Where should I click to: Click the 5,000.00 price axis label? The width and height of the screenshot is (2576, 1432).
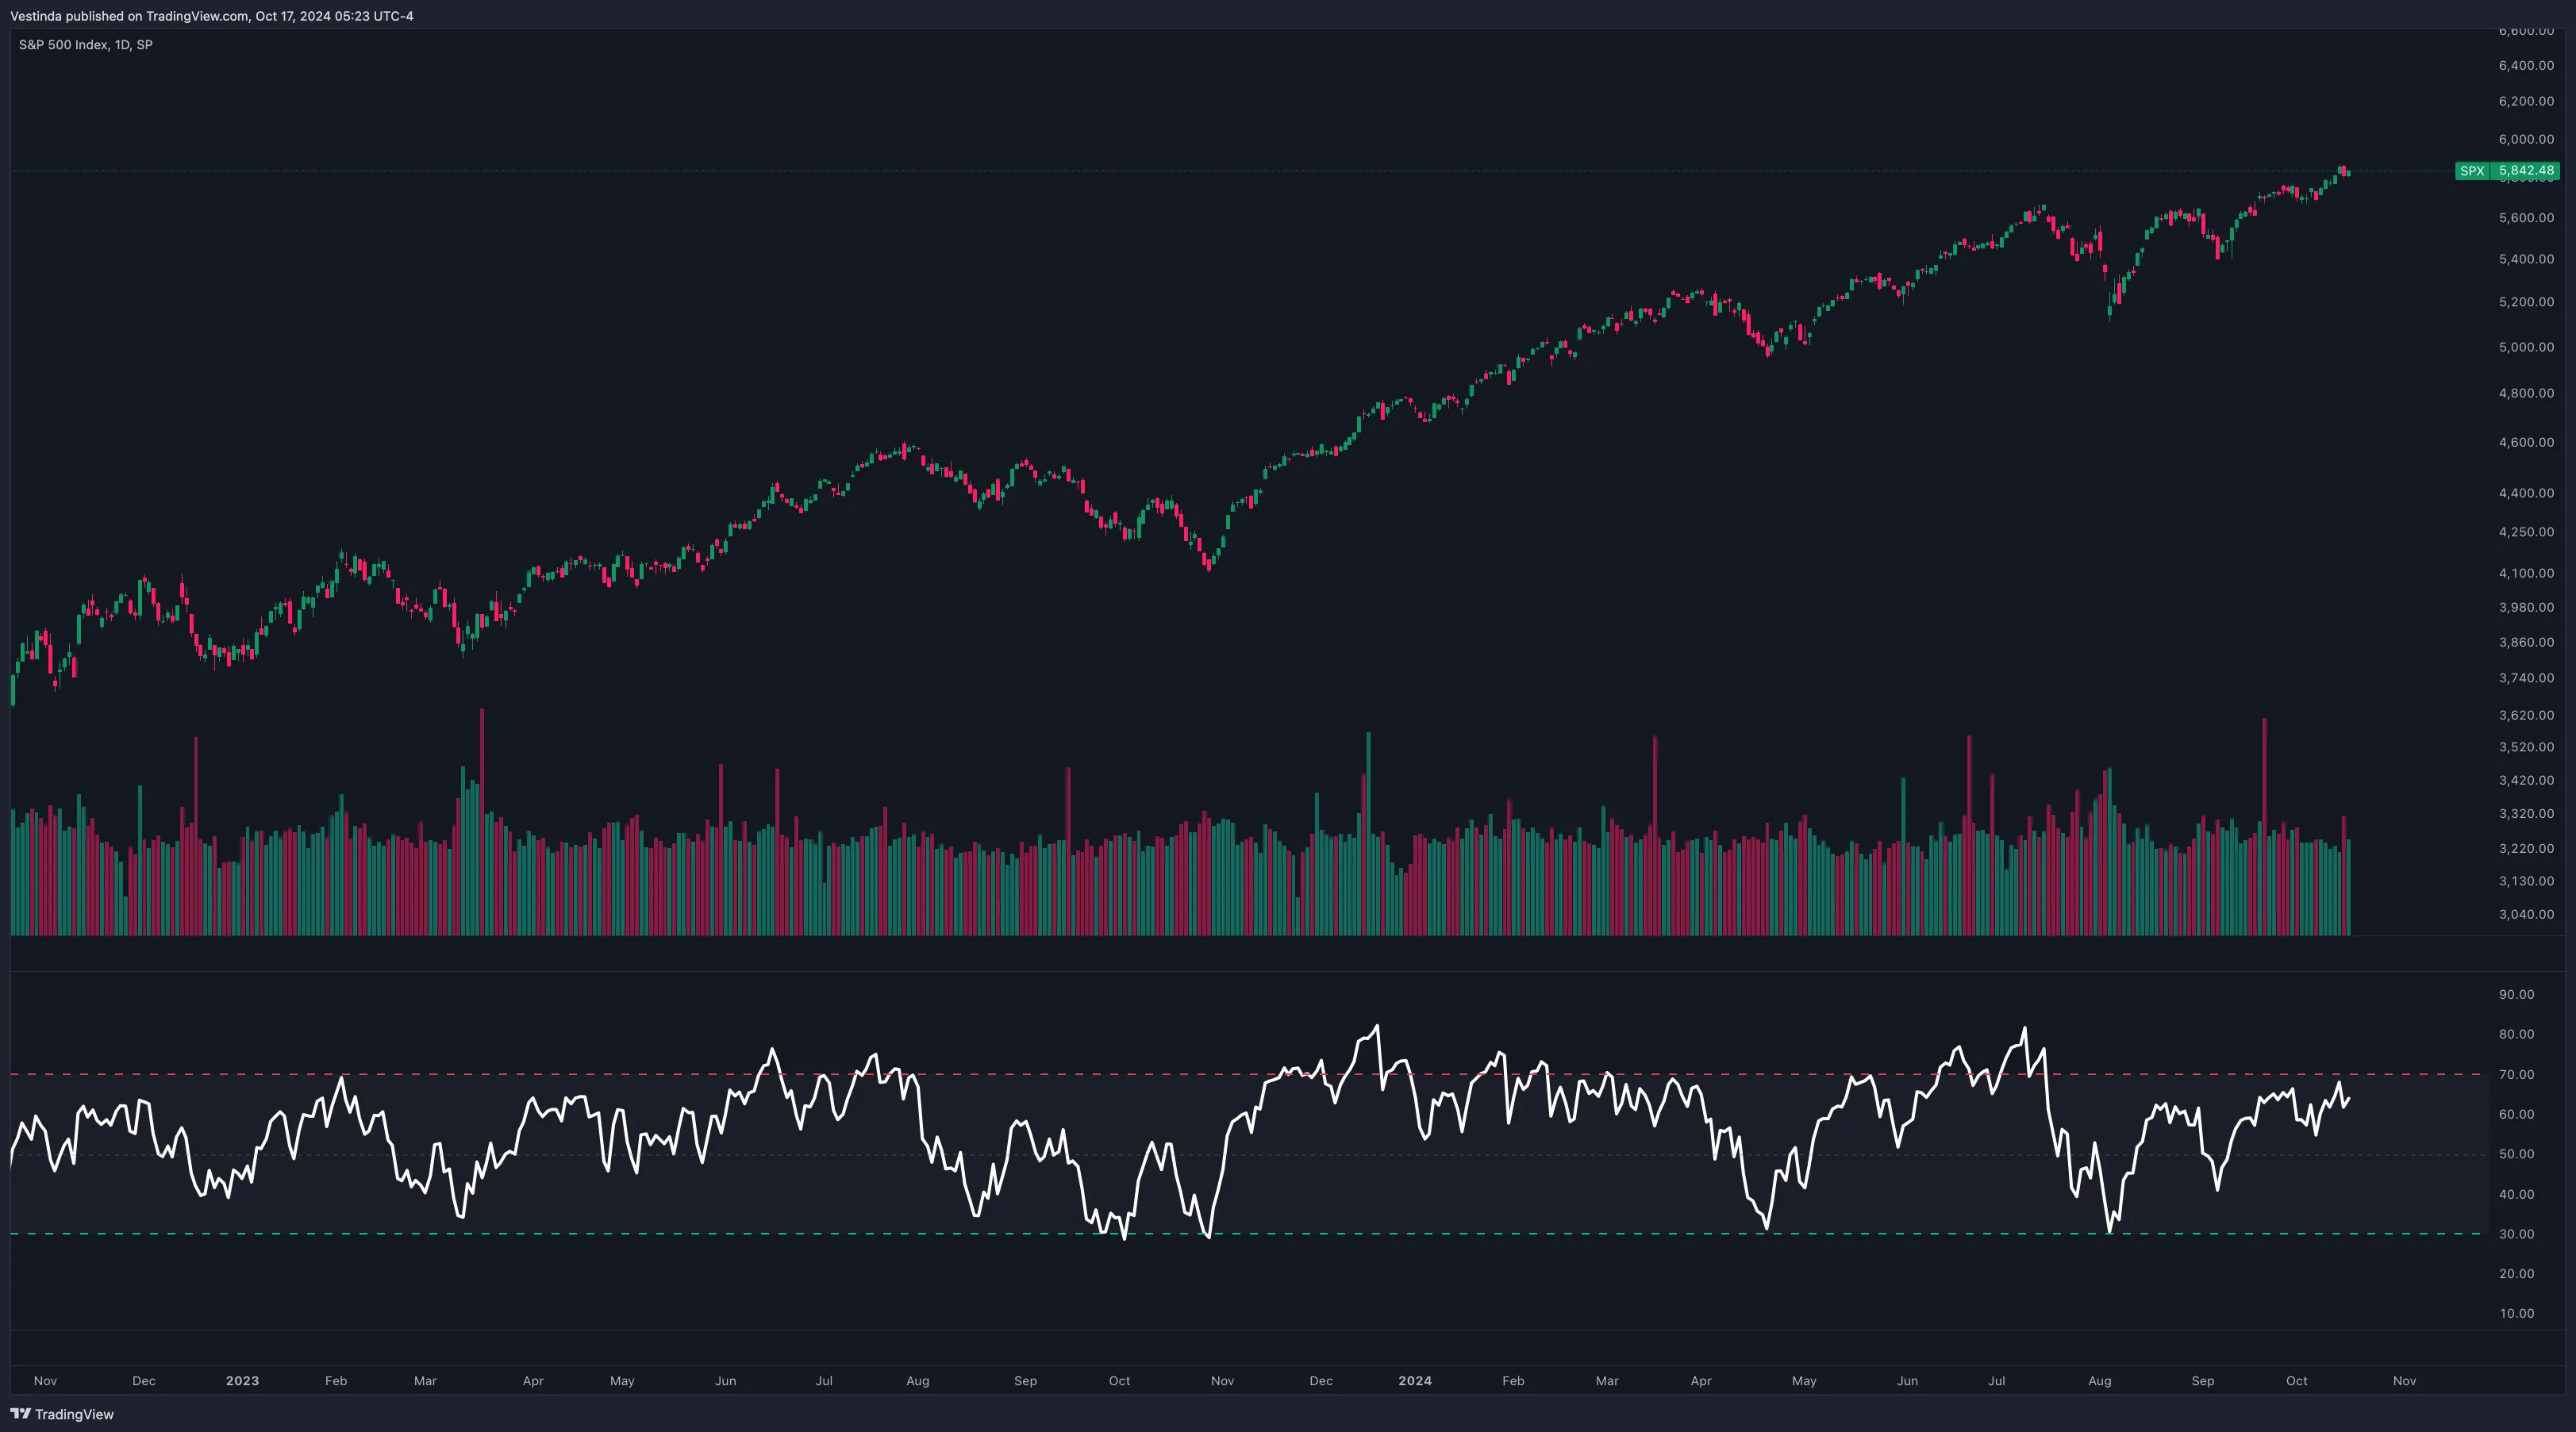coord(2526,347)
